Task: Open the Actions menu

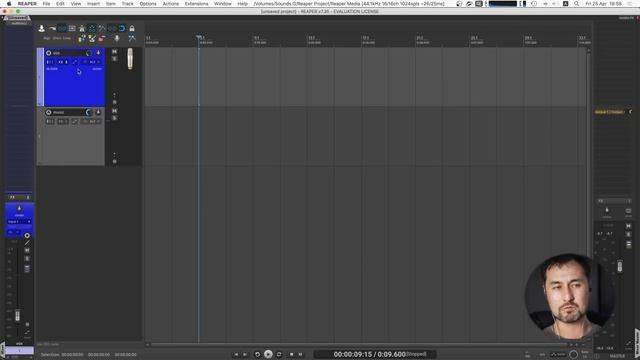Action: coord(171,4)
